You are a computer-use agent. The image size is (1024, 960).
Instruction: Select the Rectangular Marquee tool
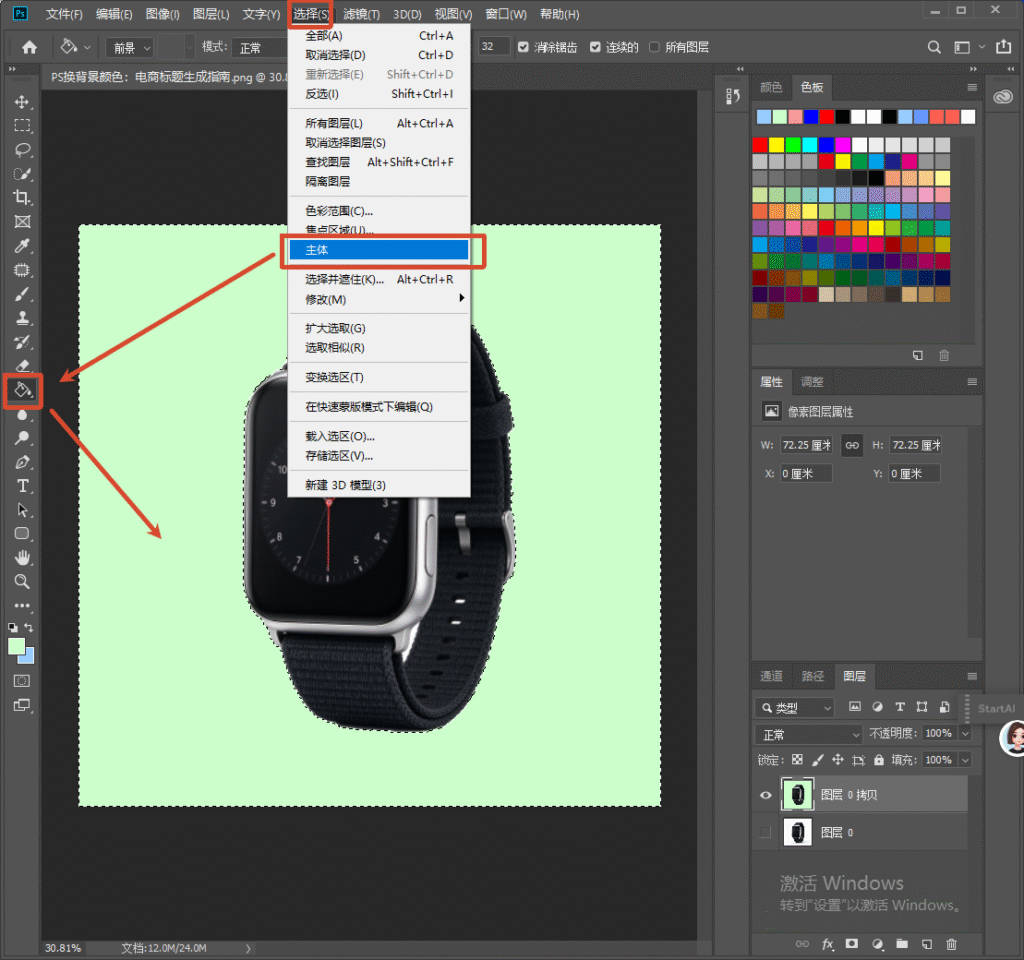[22, 125]
